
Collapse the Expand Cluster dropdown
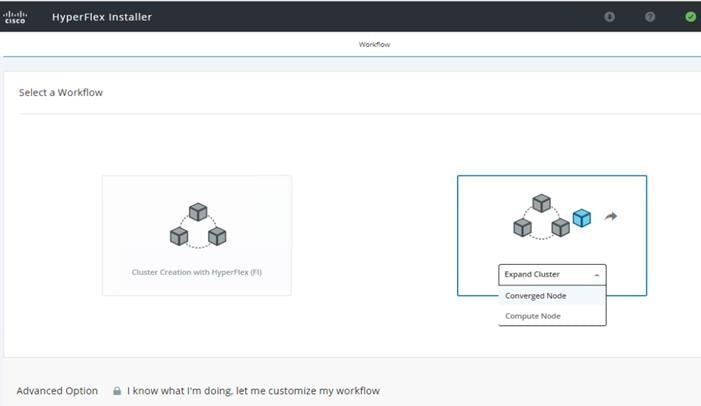pos(552,275)
